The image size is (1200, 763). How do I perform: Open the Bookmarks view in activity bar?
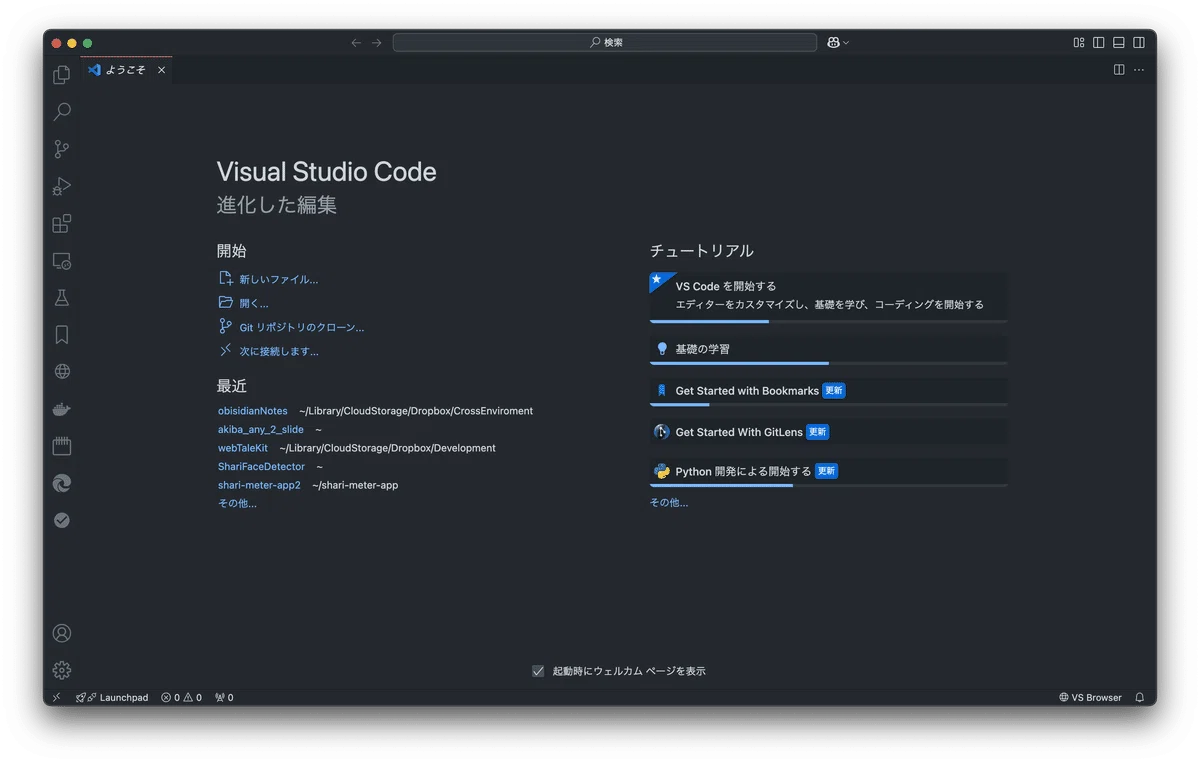[x=62, y=334]
